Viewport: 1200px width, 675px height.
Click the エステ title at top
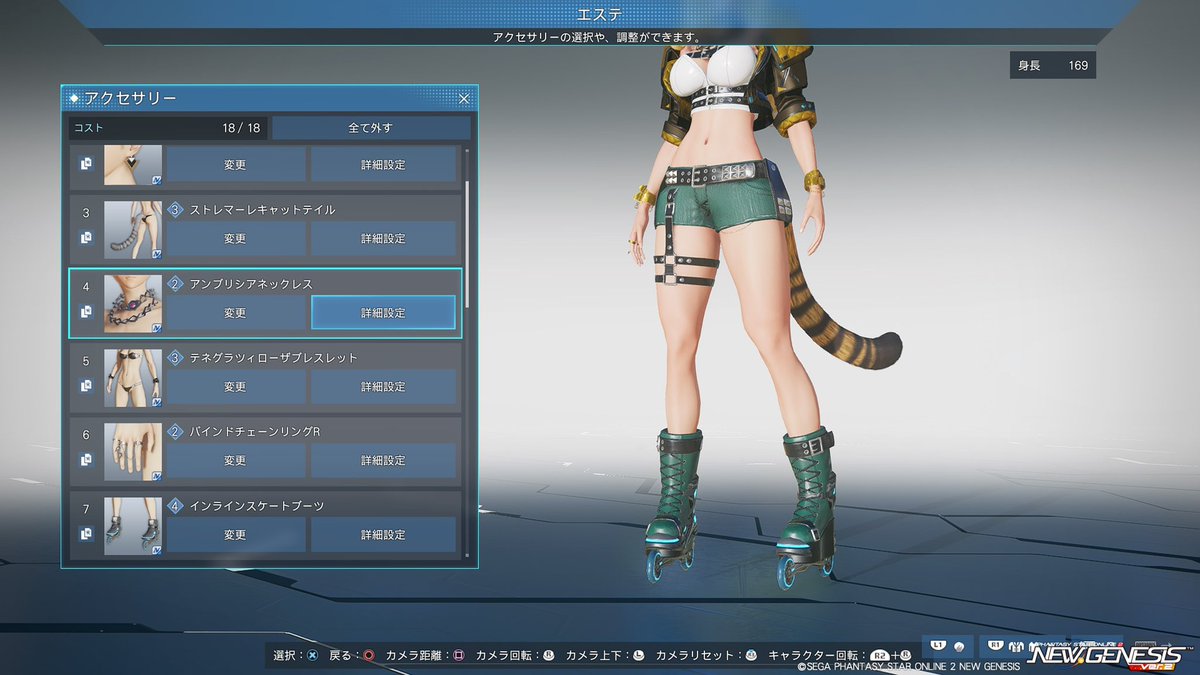pyautogui.click(x=600, y=14)
